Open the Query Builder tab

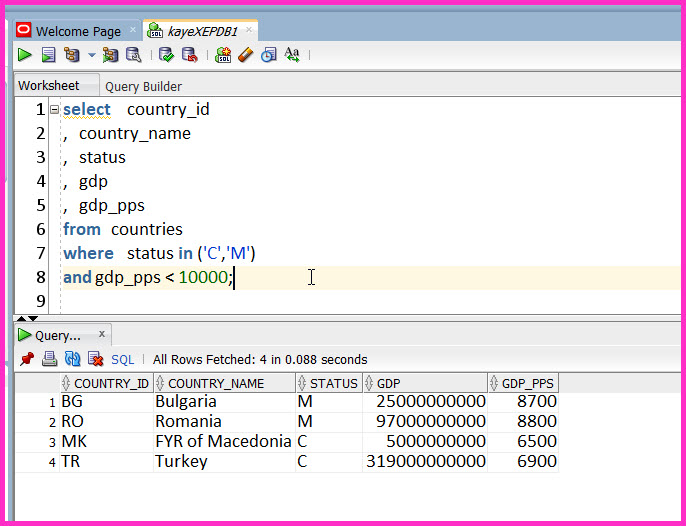(144, 87)
